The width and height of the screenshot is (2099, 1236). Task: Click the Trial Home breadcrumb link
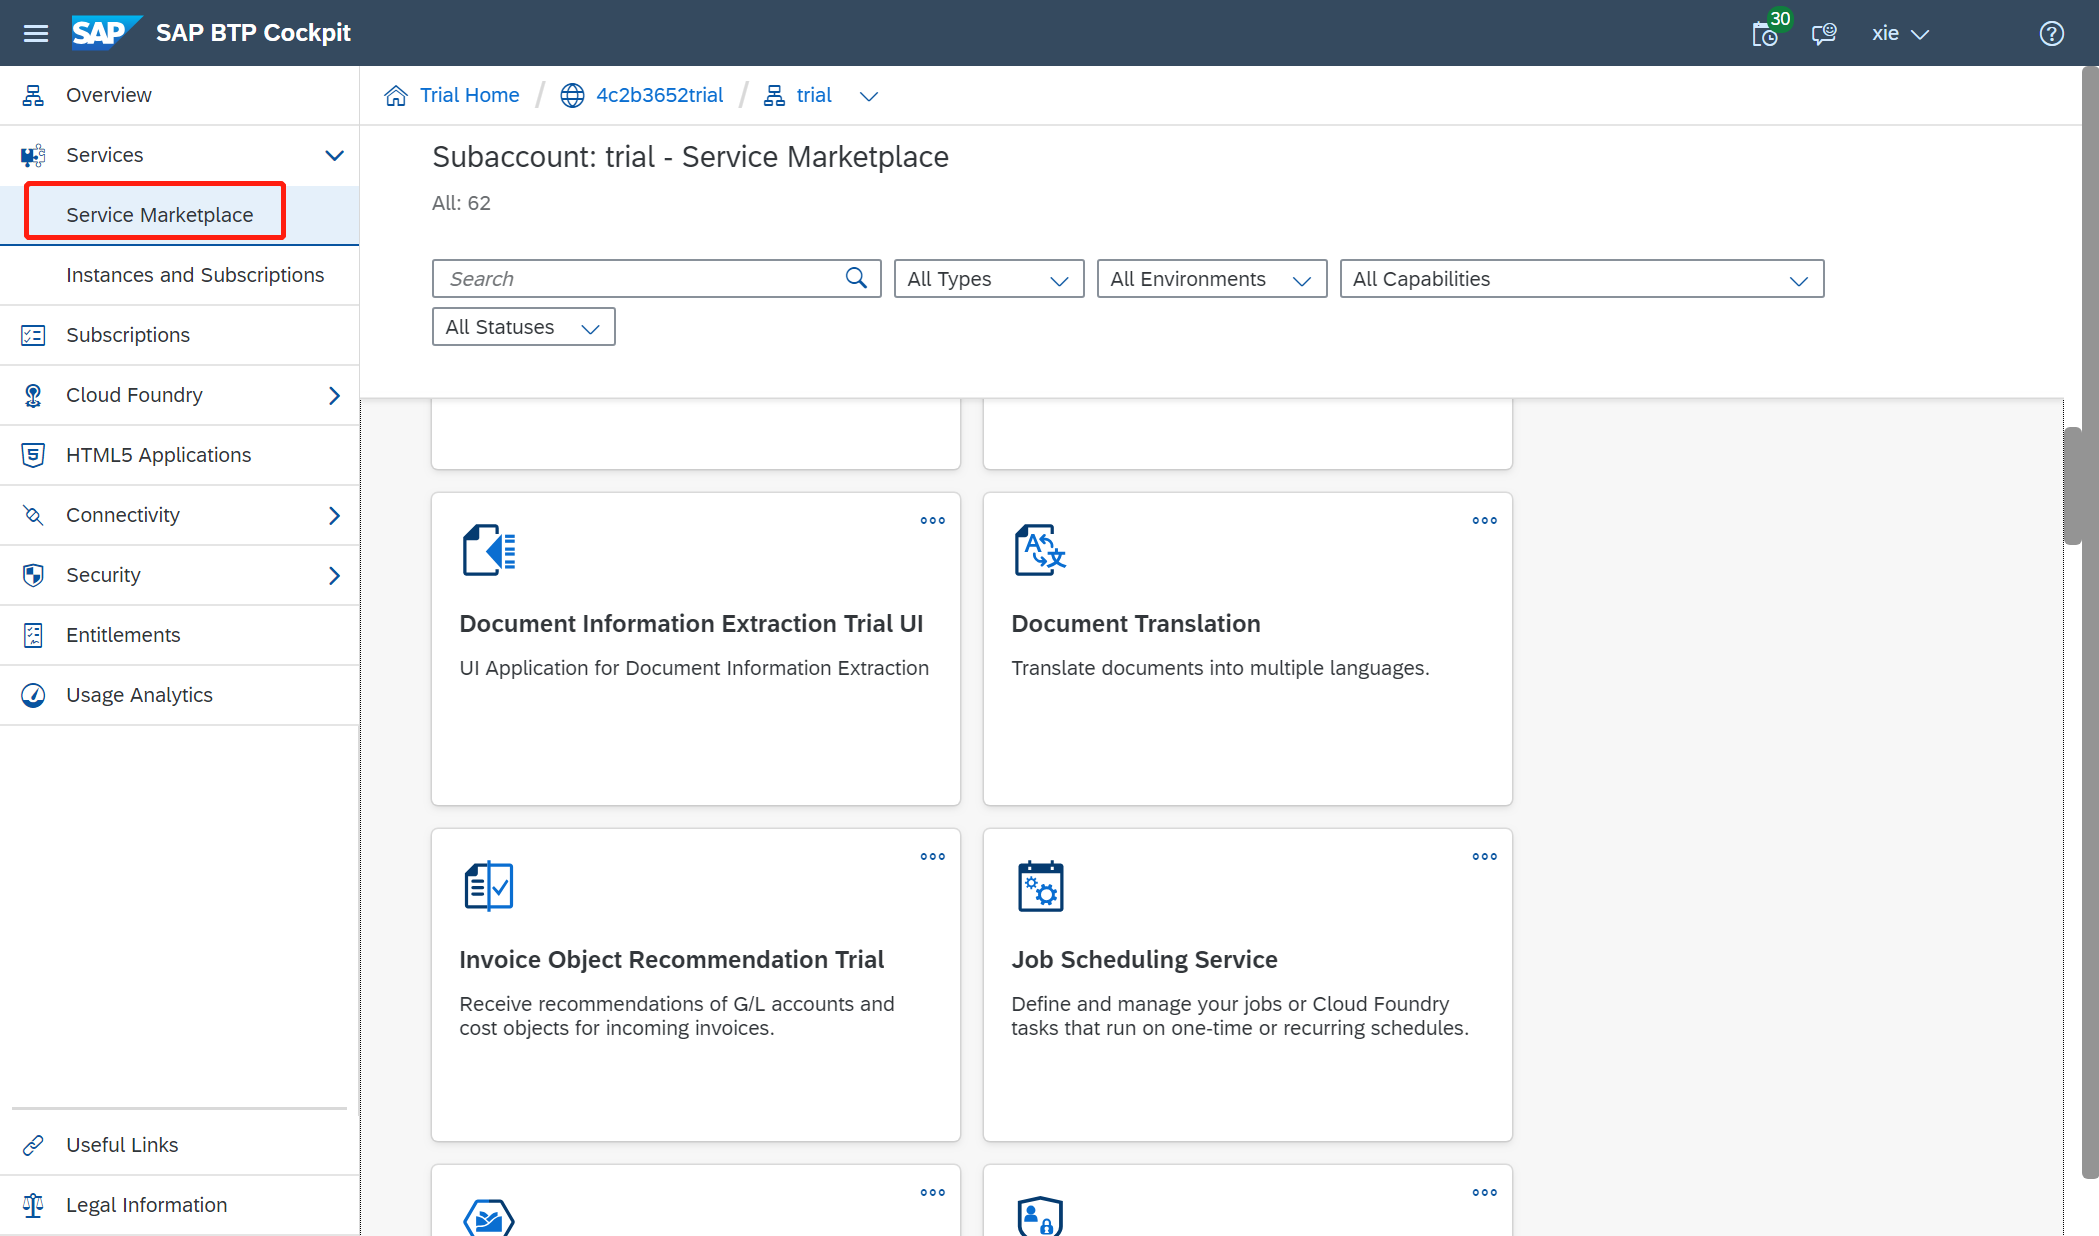pyautogui.click(x=469, y=95)
